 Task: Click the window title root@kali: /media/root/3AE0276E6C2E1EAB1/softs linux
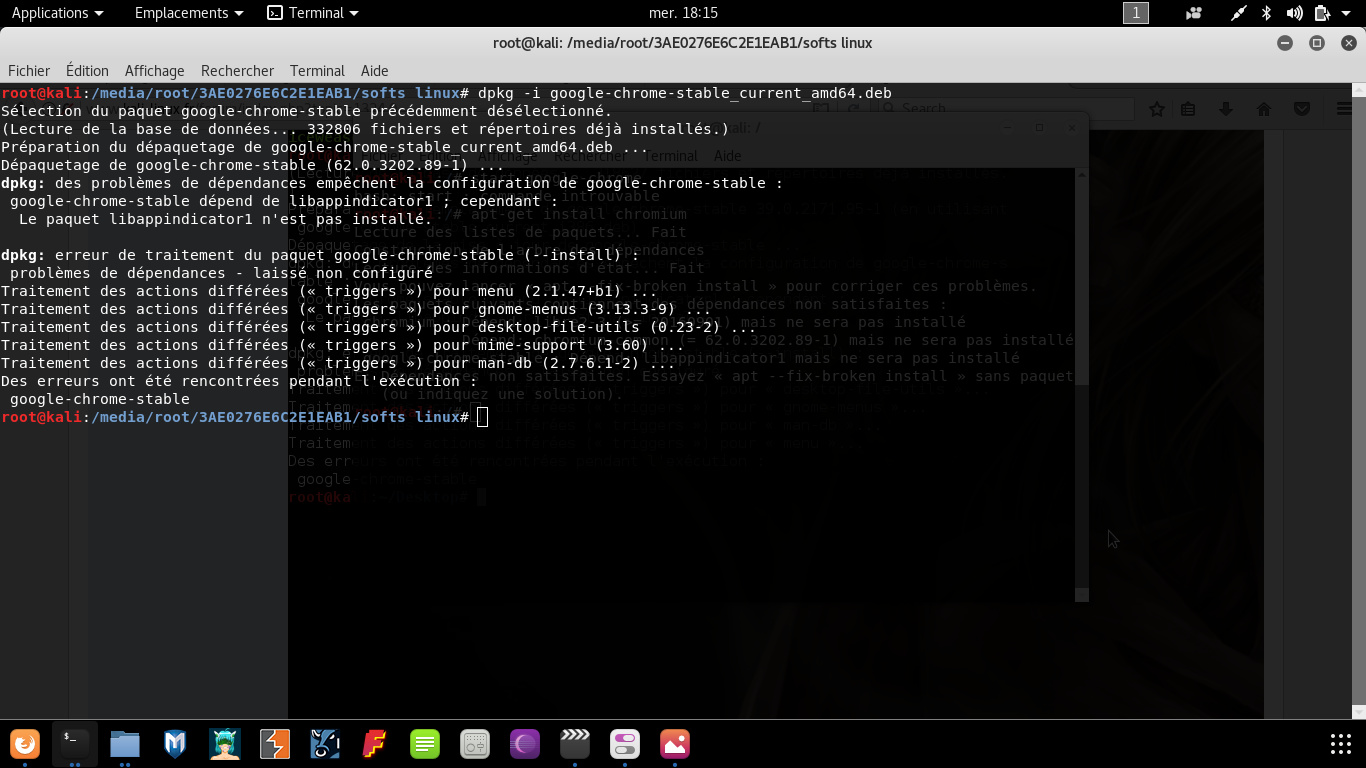click(x=683, y=43)
